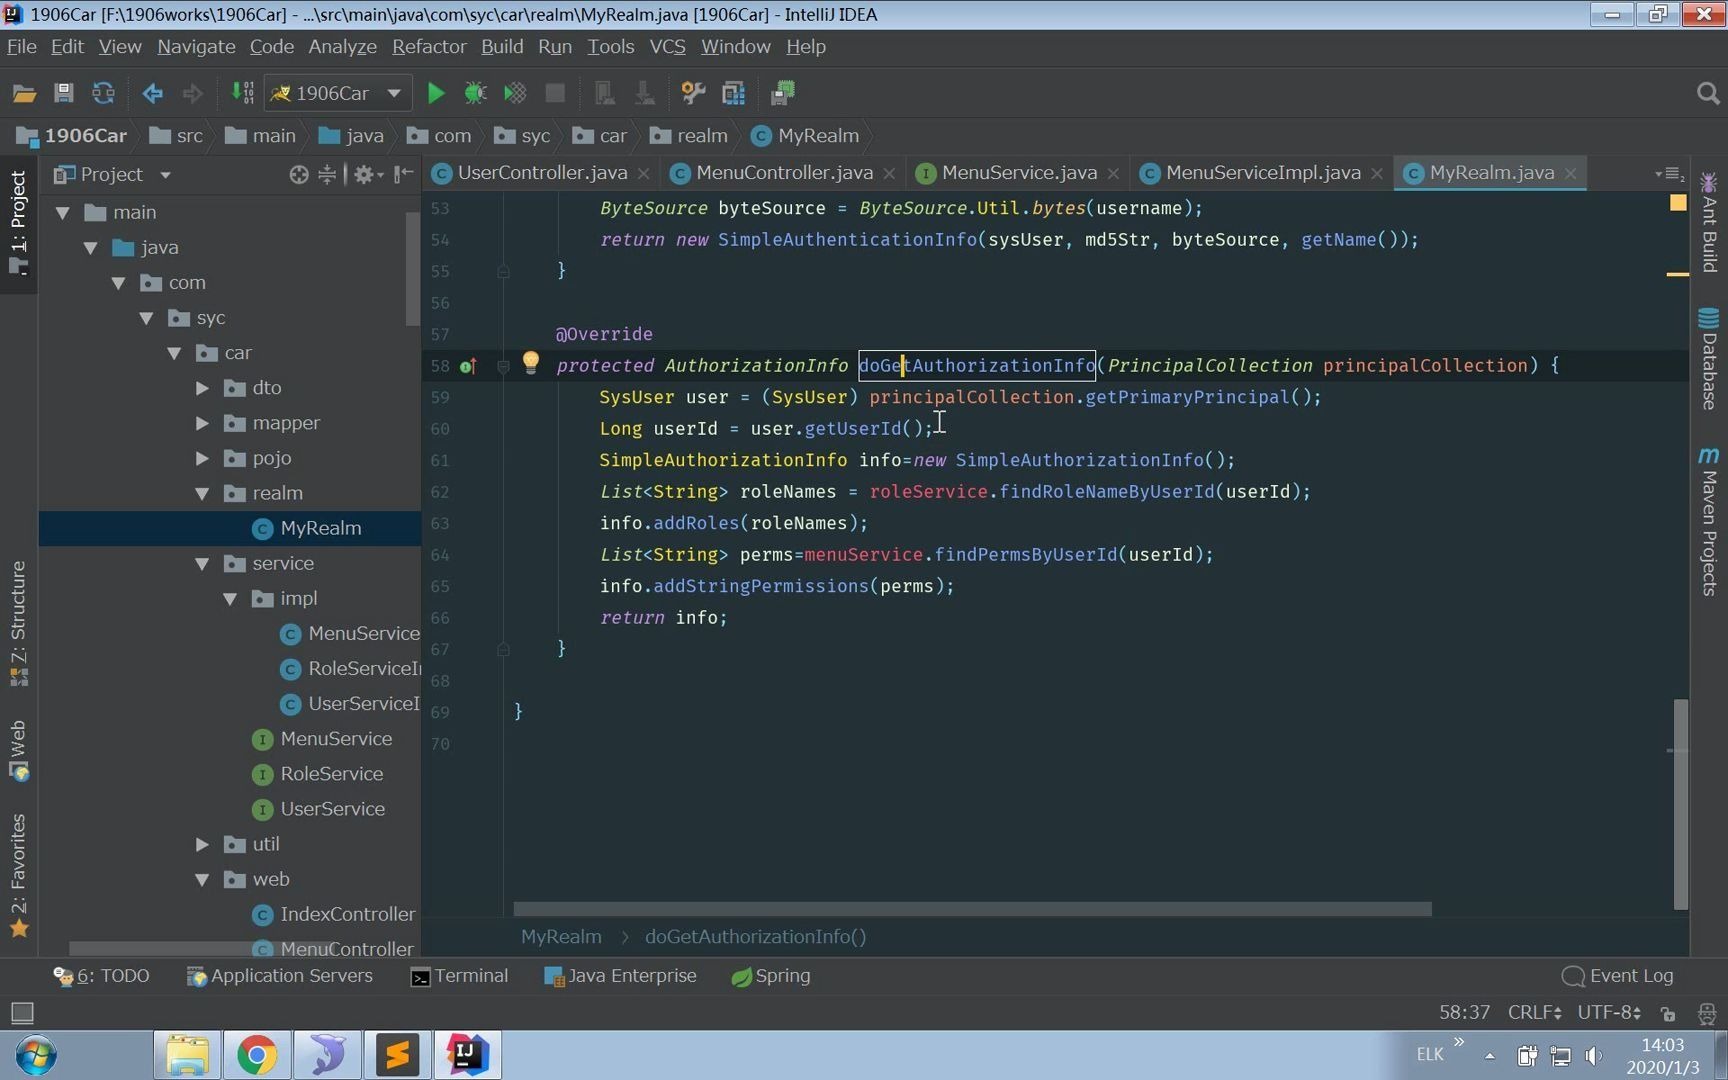Start debugging with the Debug bug icon

[x=475, y=93]
